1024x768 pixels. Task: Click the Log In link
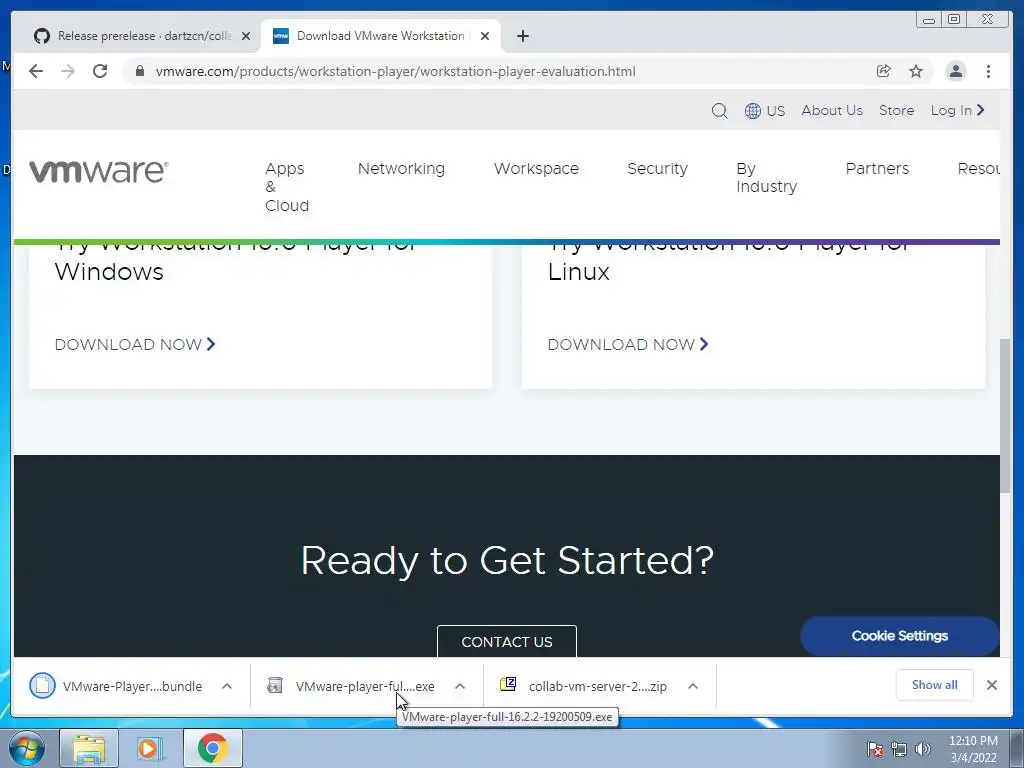[x=957, y=110]
